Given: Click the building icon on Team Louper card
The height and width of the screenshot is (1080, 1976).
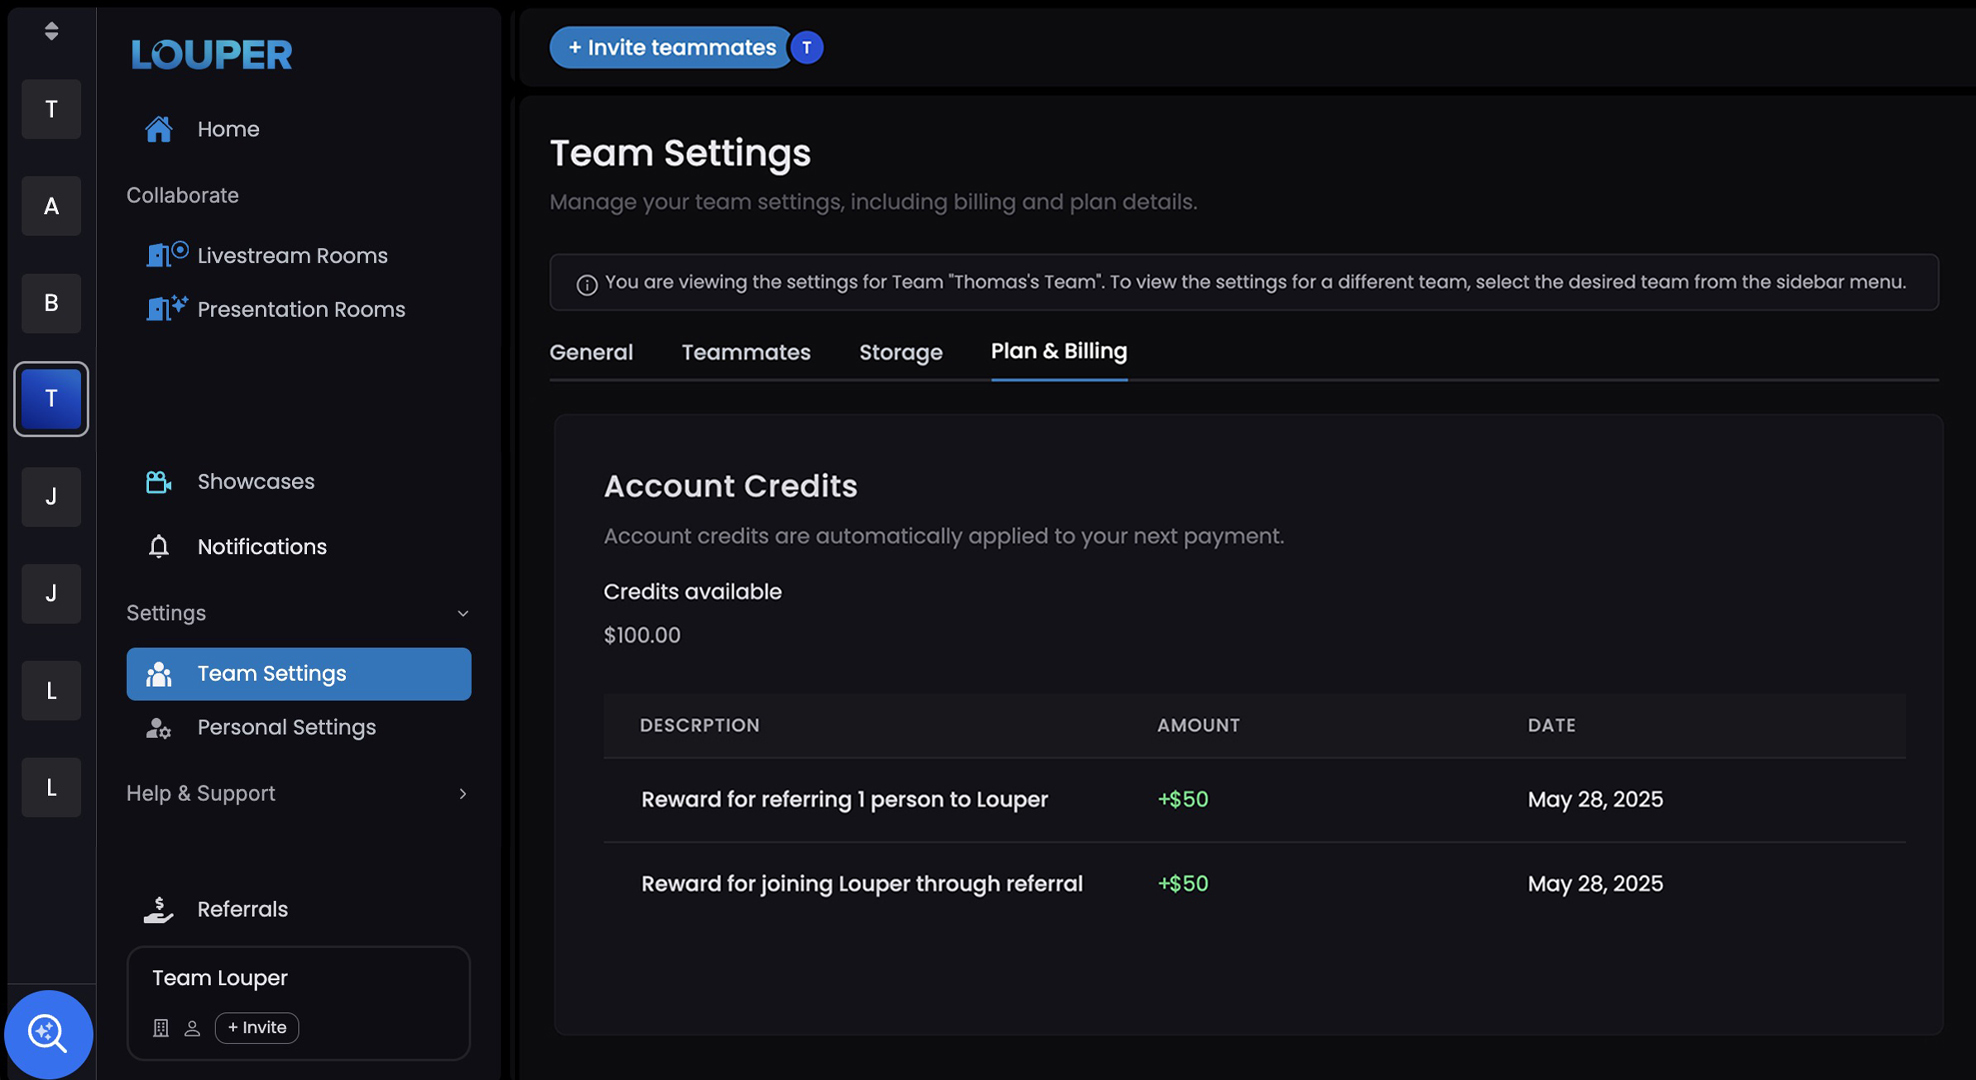Looking at the screenshot, I should (160, 1027).
